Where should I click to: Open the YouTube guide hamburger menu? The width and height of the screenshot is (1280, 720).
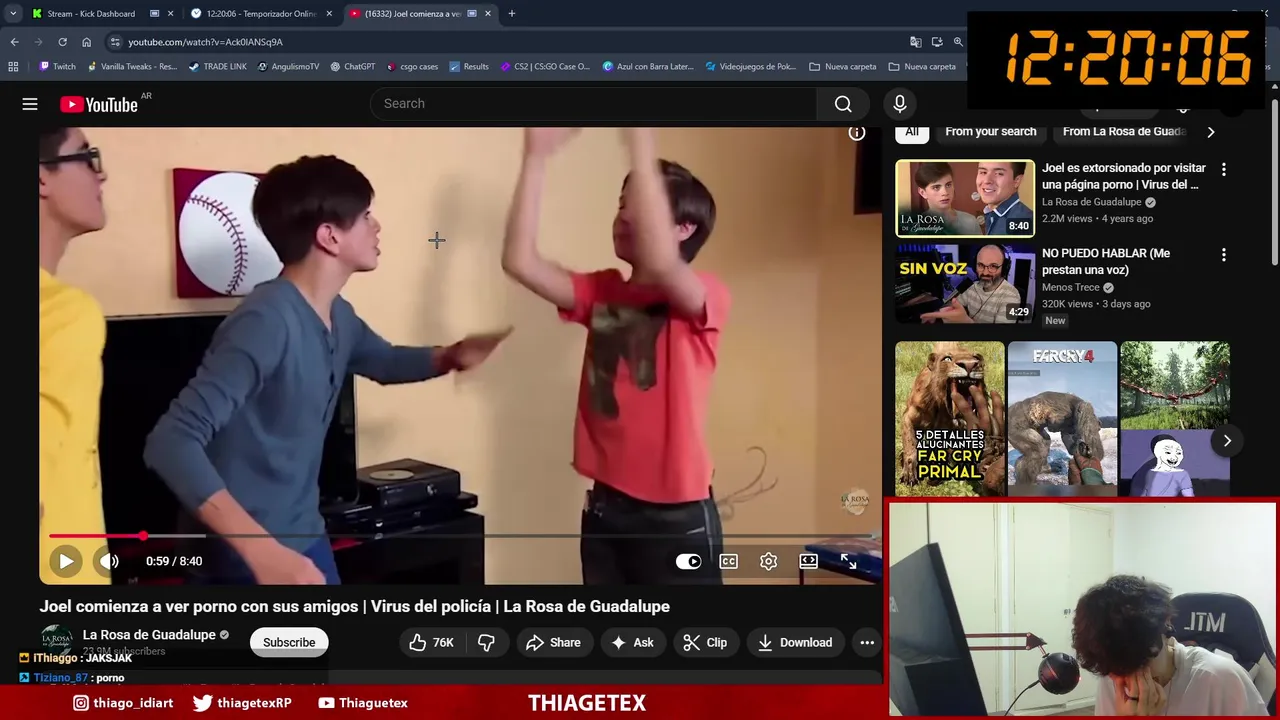tap(30, 104)
